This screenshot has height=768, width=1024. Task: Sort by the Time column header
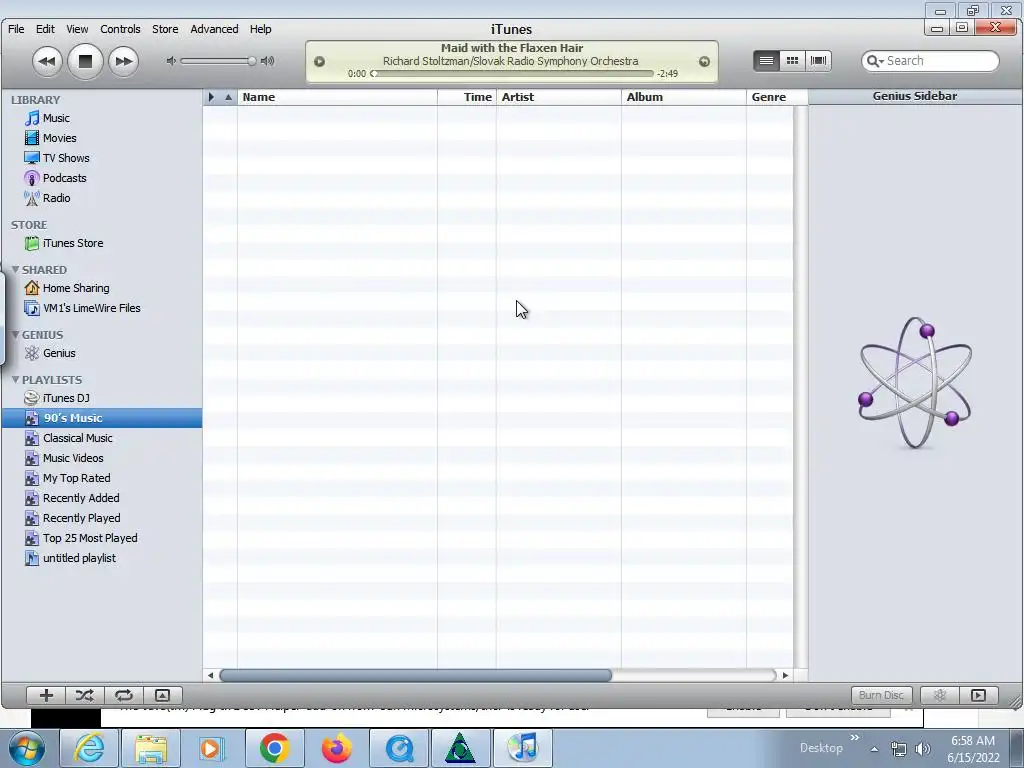[x=467, y=97]
